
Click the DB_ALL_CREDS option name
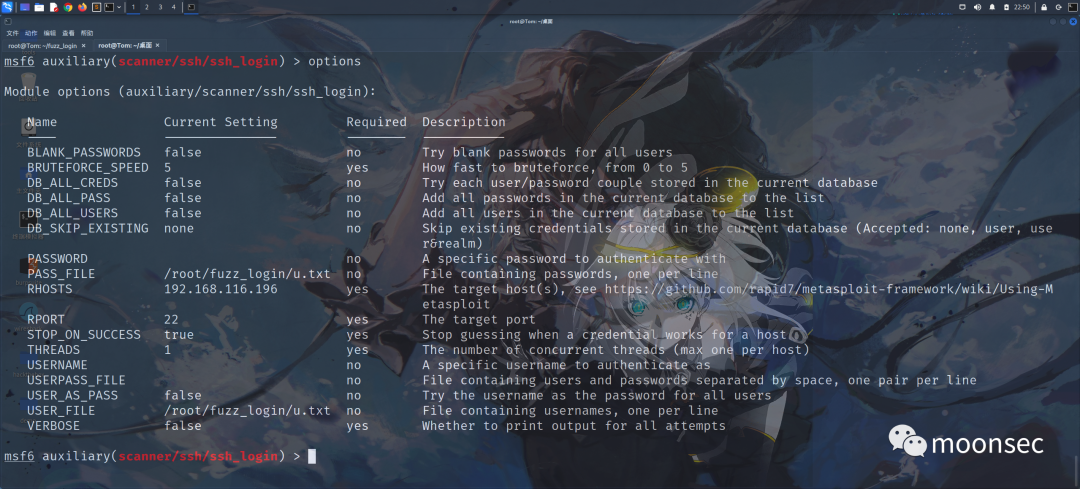(x=72, y=183)
